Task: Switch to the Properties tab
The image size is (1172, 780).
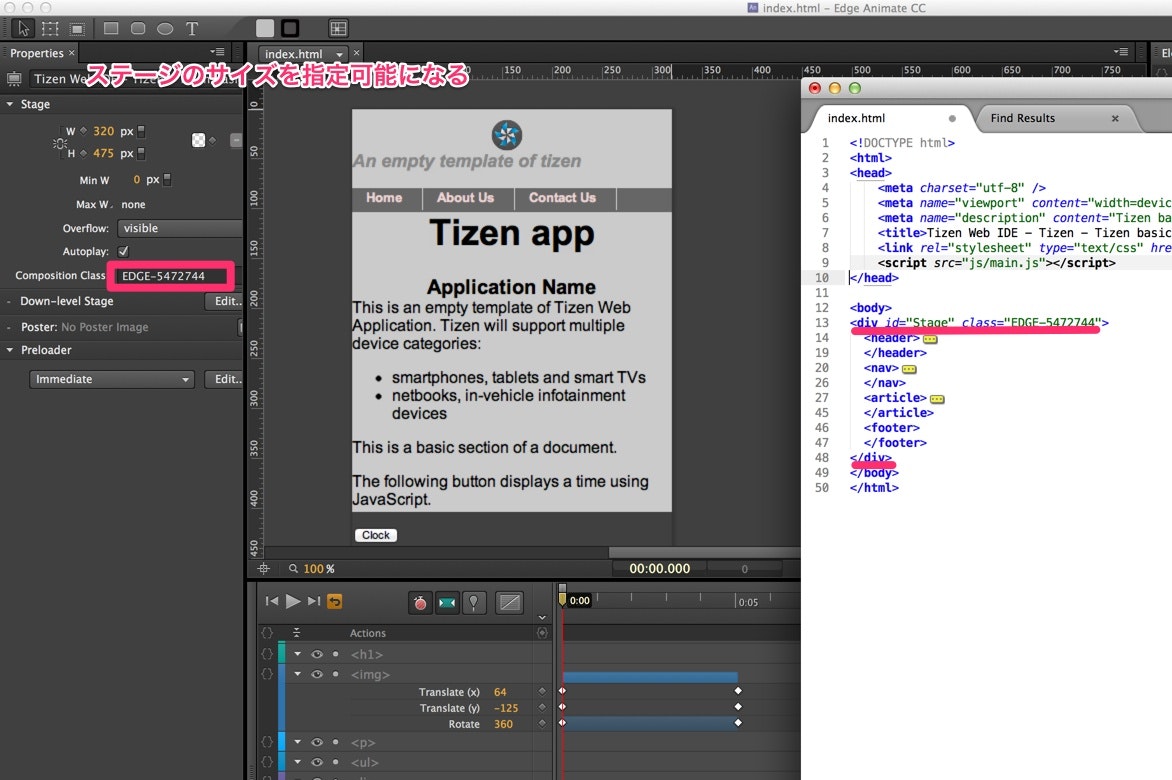Action: click(x=37, y=53)
